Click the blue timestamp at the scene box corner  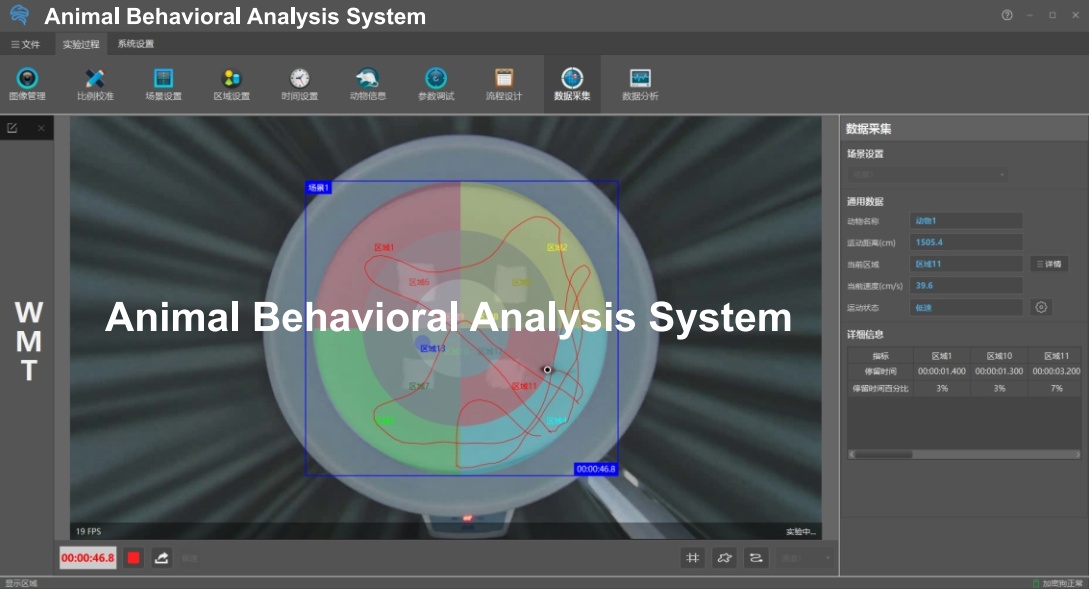[596, 469]
